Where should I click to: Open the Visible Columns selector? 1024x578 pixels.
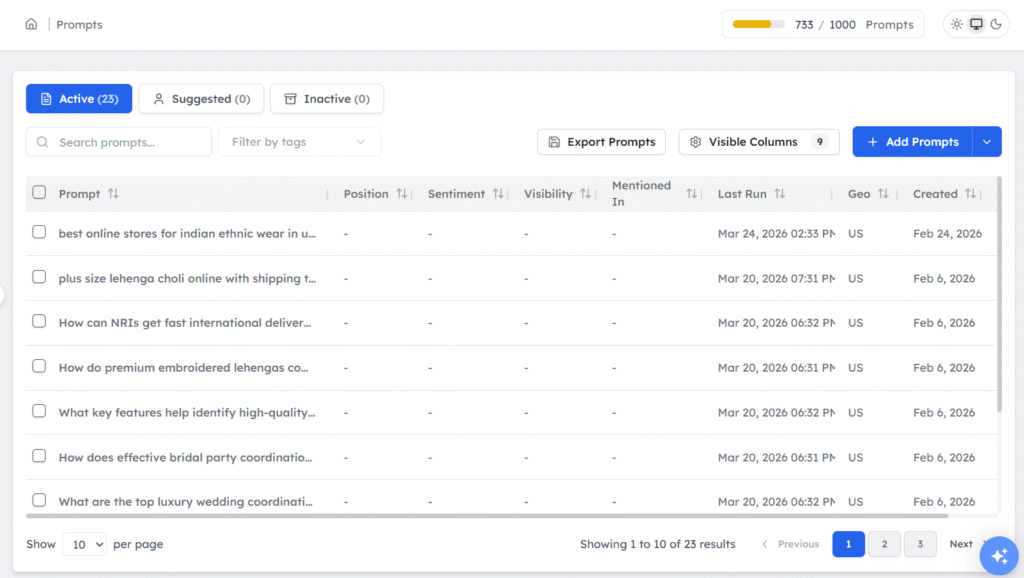tap(759, 142)
